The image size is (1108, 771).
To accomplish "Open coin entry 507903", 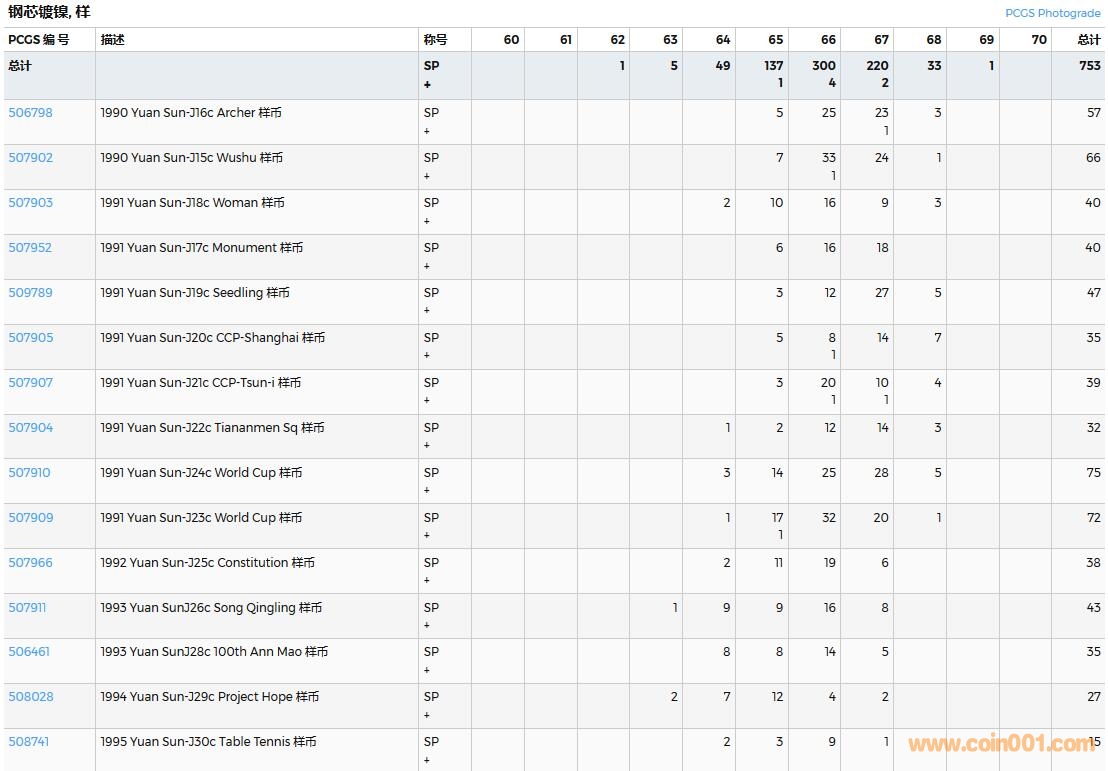I will [30, 203].
